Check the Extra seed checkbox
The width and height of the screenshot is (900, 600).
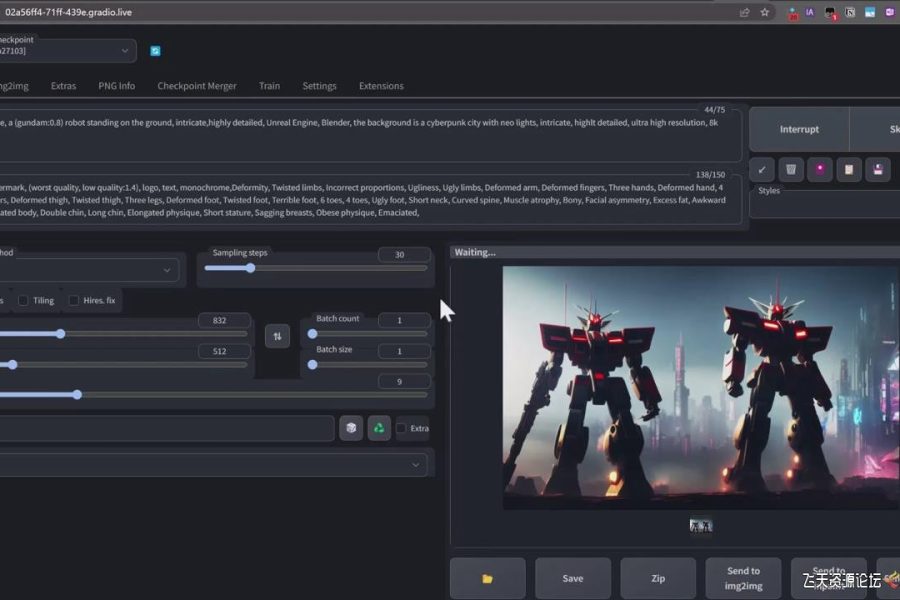click(x=401, y=428)
